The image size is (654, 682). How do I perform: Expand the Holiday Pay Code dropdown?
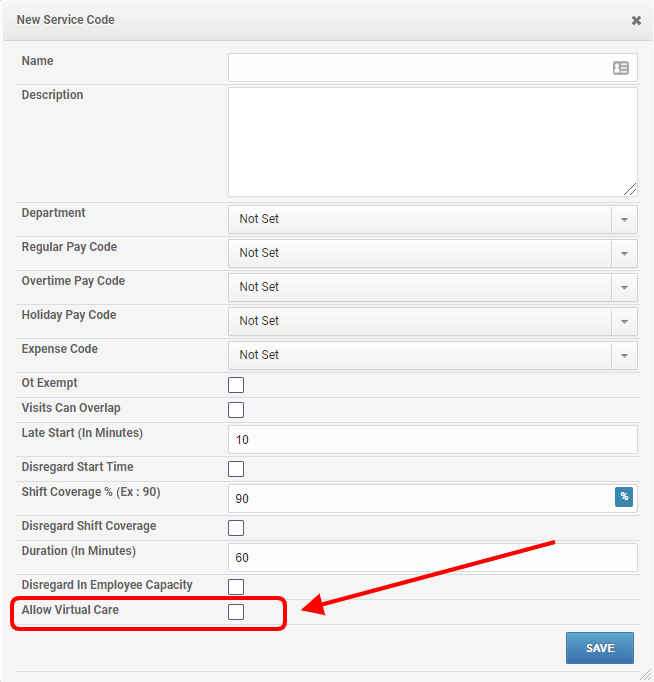(x=432, y=321)
